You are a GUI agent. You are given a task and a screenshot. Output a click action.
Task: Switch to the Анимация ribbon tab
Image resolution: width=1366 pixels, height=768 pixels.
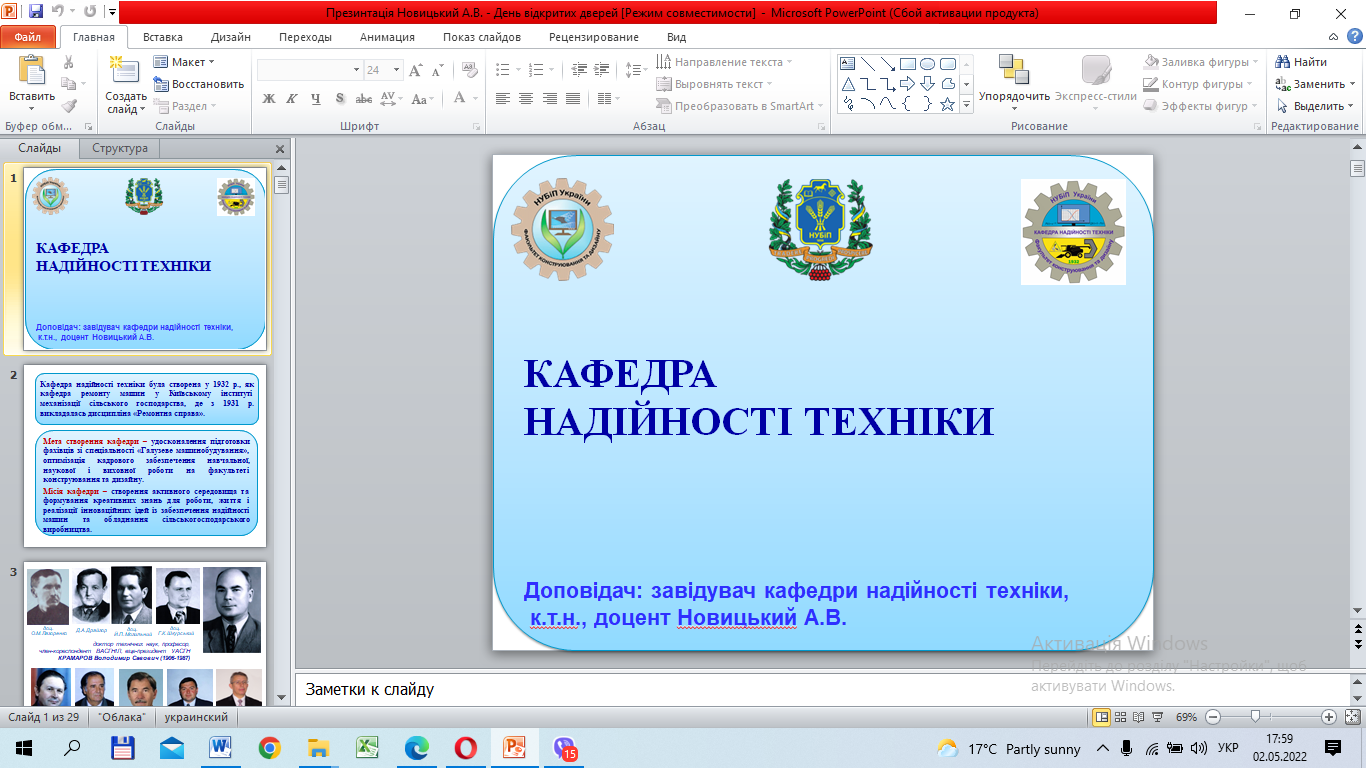[387, 37]
